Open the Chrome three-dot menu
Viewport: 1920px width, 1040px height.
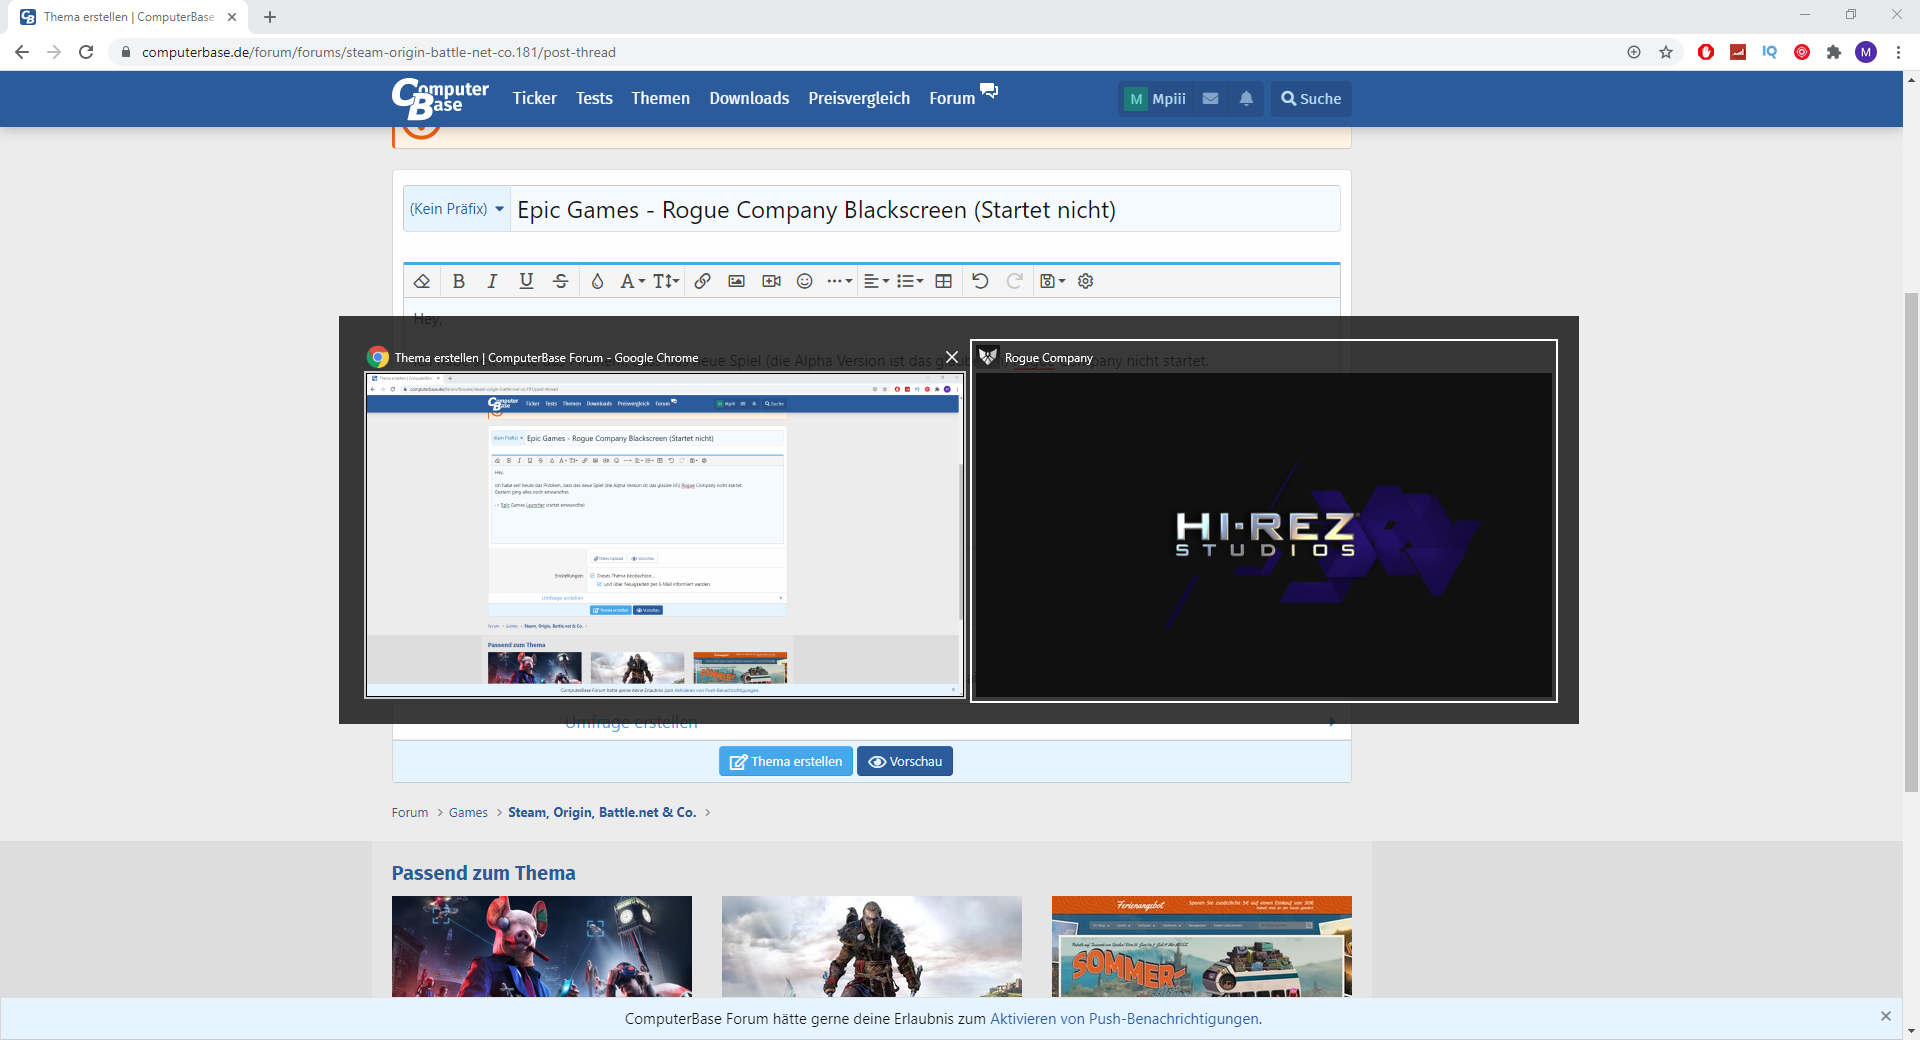click(x=1898, y=52)
